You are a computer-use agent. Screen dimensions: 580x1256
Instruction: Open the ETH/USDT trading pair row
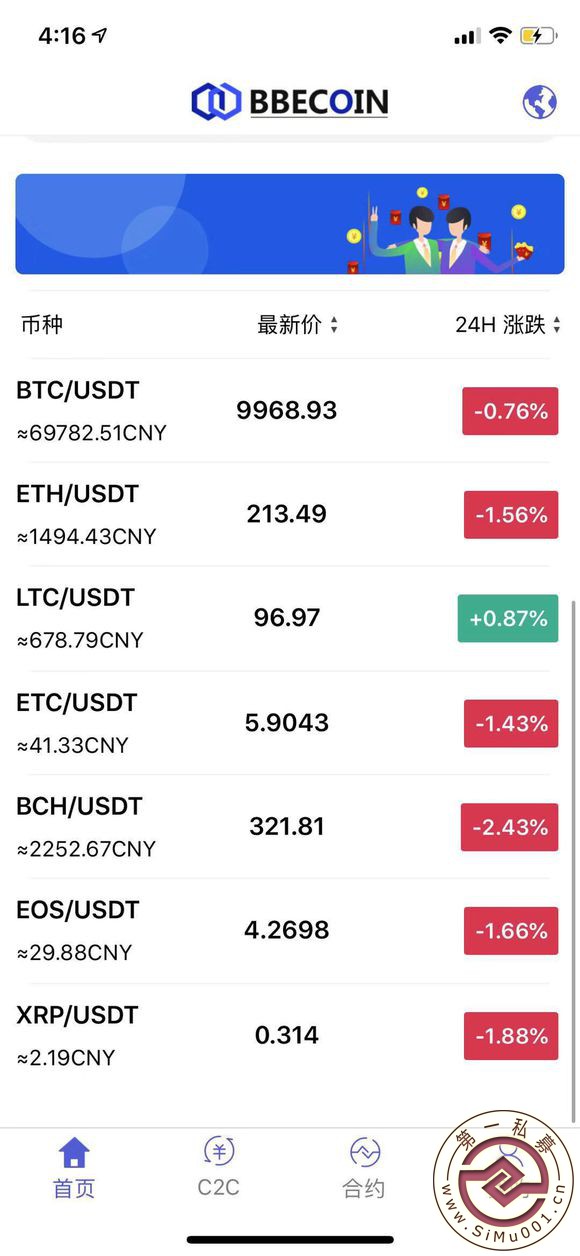click(290, 514)
